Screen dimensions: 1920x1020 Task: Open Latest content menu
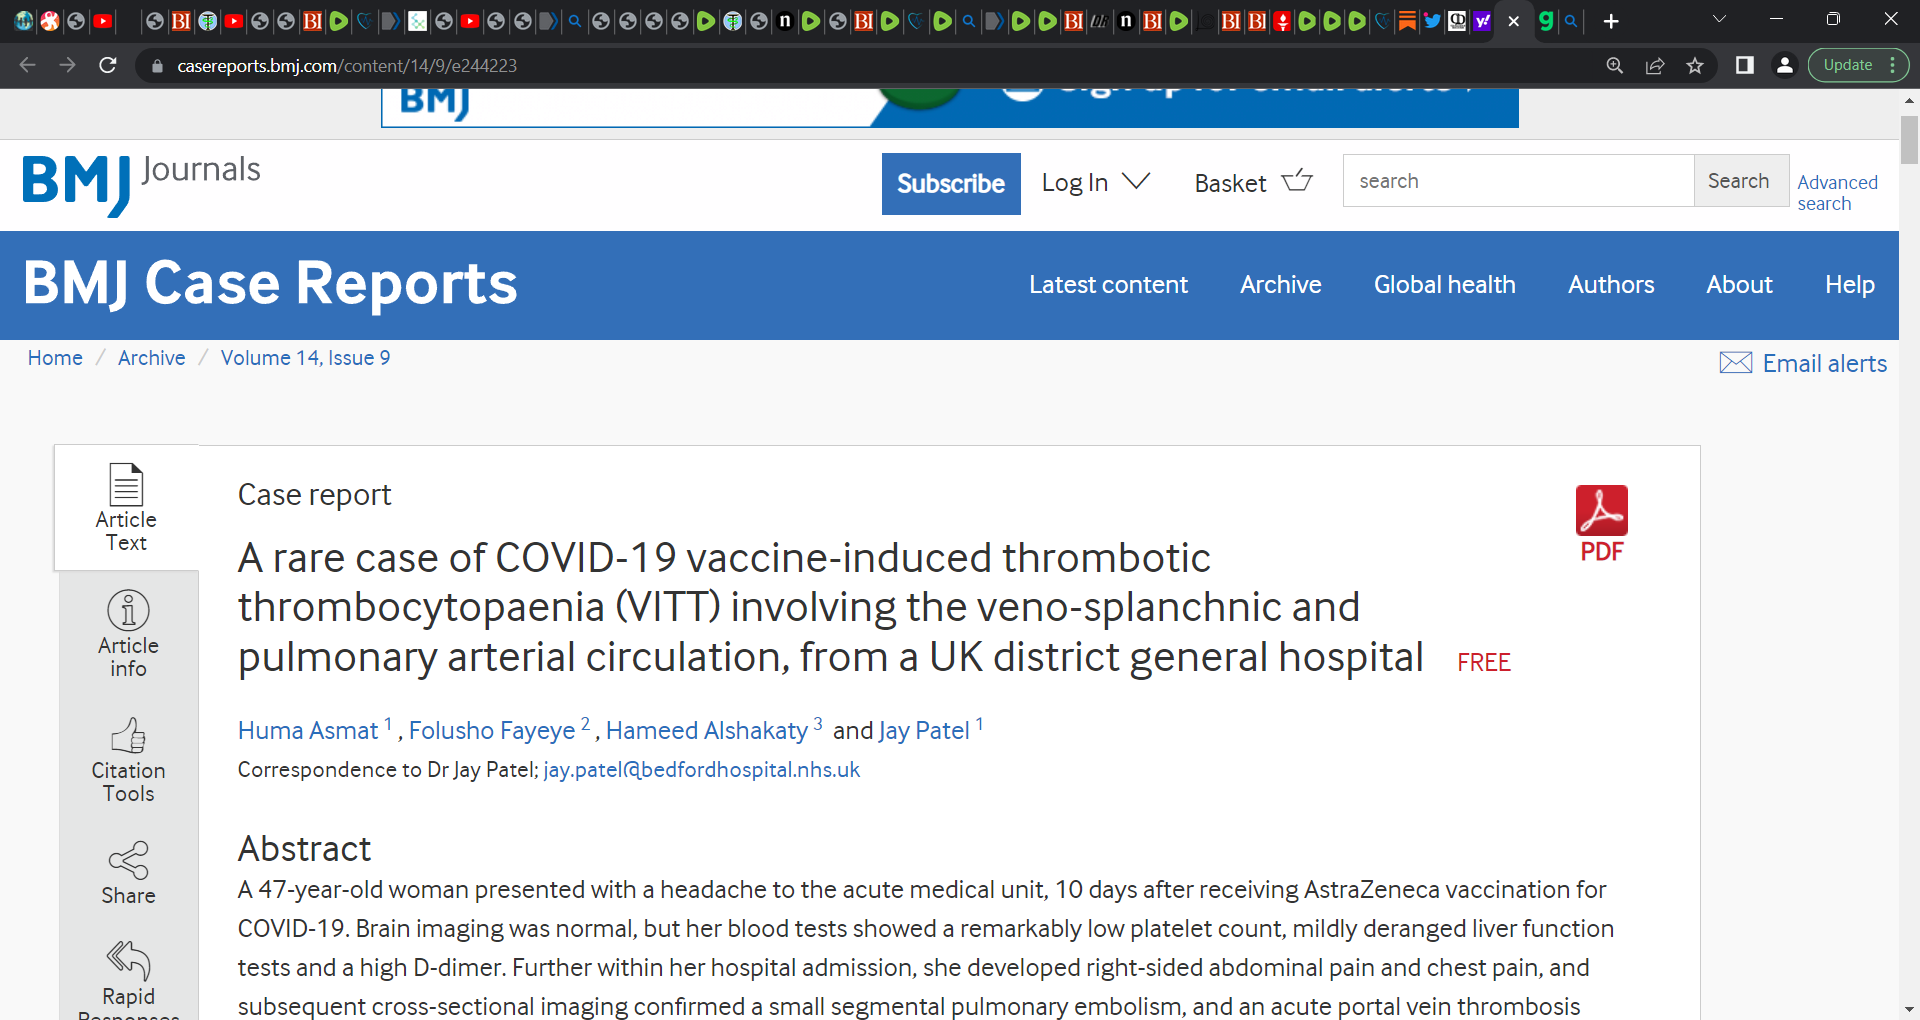click(1108, 285)
